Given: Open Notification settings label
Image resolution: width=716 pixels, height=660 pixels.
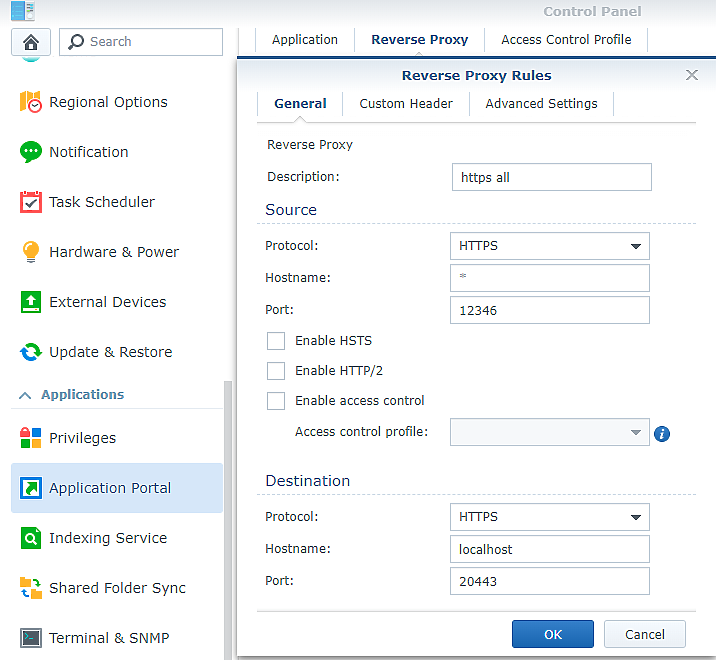Looking at the screenshot, I should 89,152.
